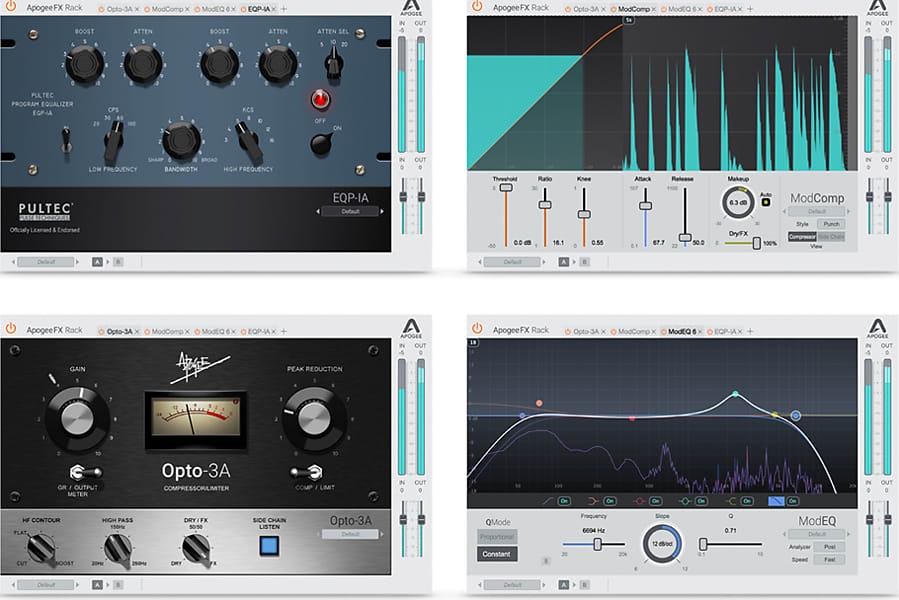Select Constant QMode in ModEQ
This screenshot has height=600, width=899.
point(497,554)
